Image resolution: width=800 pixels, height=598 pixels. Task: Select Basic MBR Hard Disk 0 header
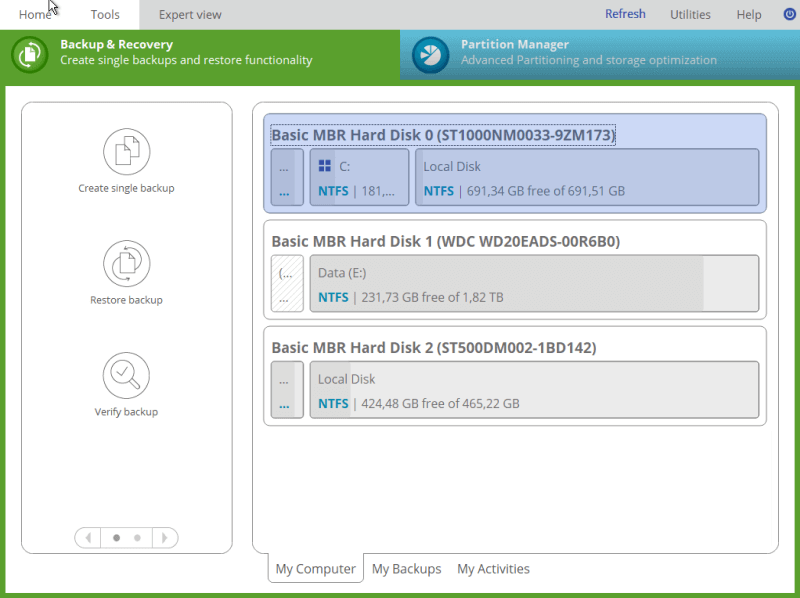tap(443, 135)
